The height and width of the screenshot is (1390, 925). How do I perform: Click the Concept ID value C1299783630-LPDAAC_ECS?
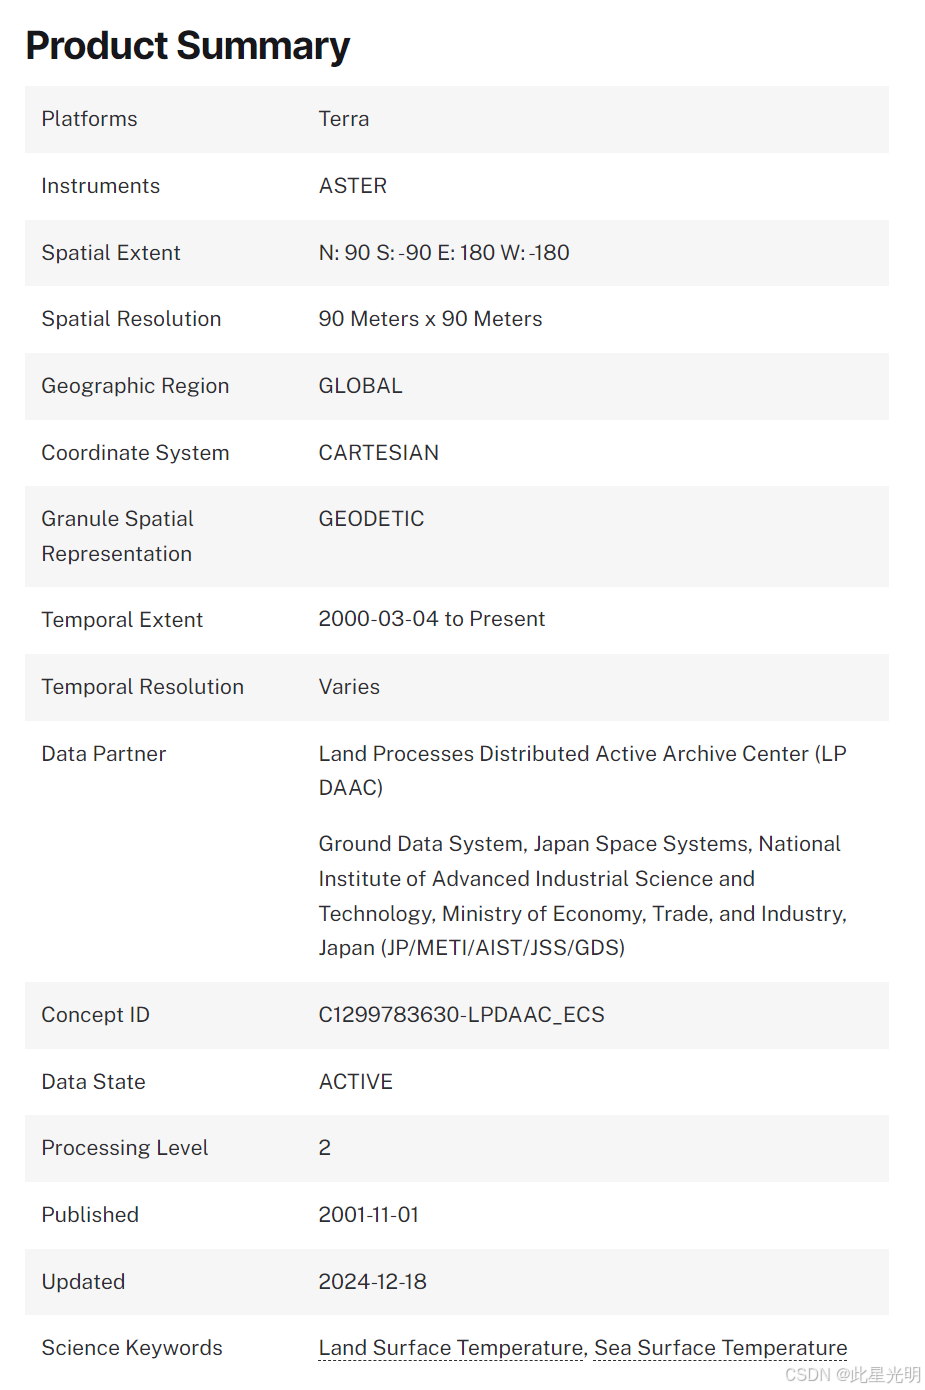(x=461, y=1015)
